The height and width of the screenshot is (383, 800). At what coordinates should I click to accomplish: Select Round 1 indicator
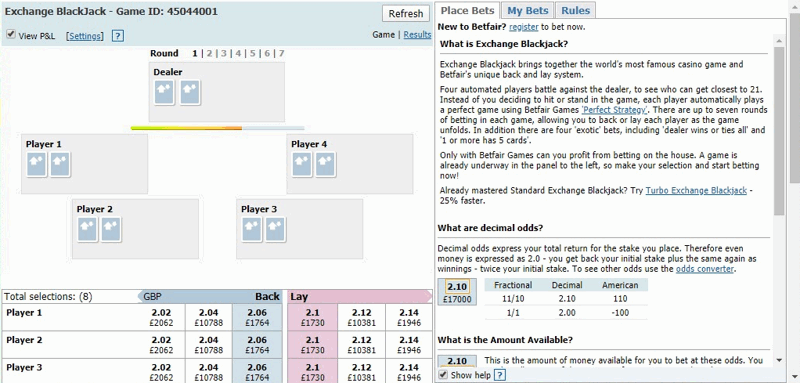(194, 53)
